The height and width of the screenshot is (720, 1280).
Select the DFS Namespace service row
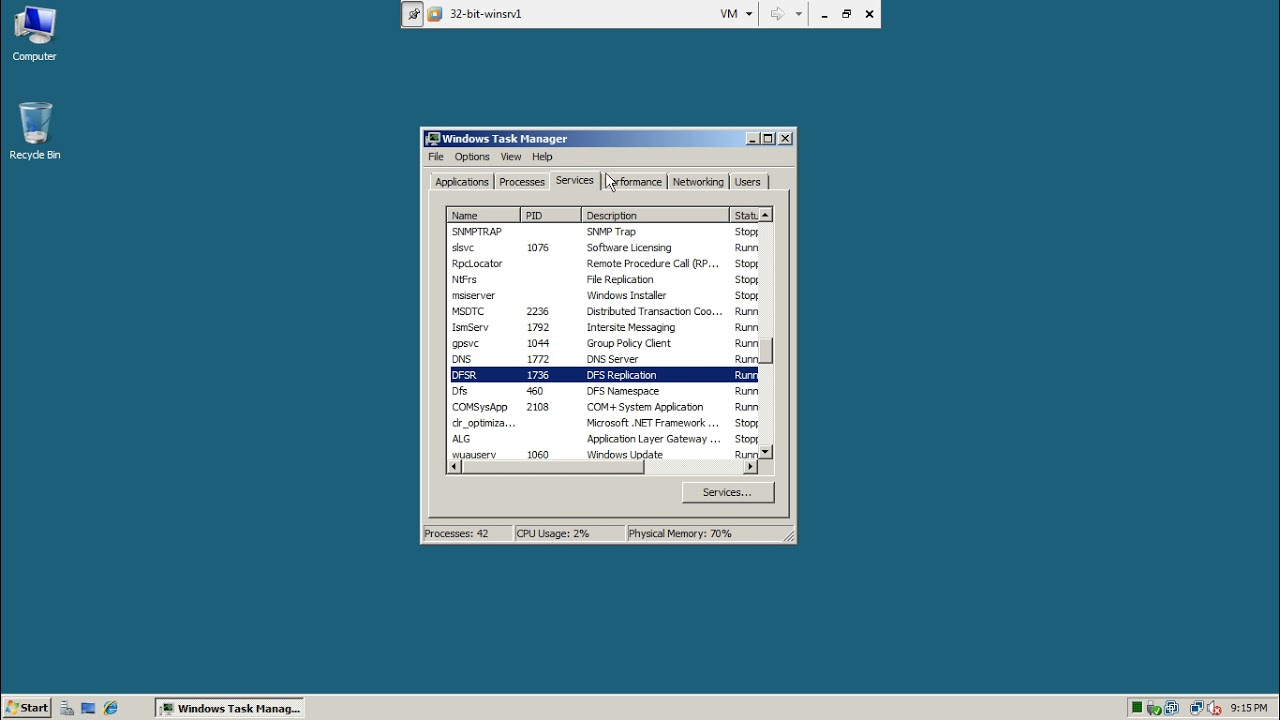click(602, 392)
